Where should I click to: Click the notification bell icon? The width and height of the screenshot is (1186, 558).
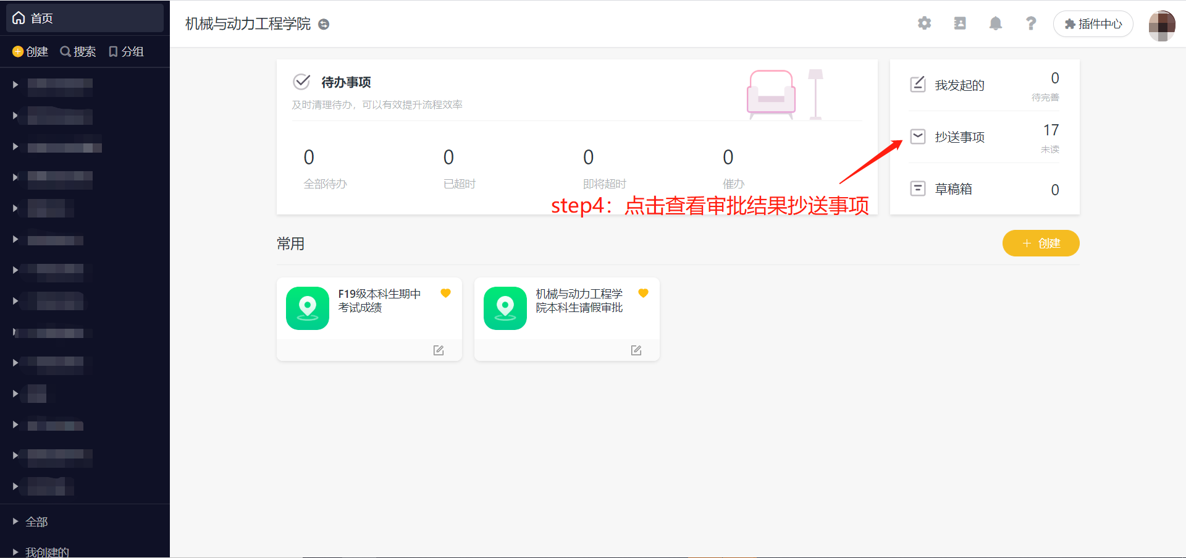pyautogui.click(x=995, y=23)
